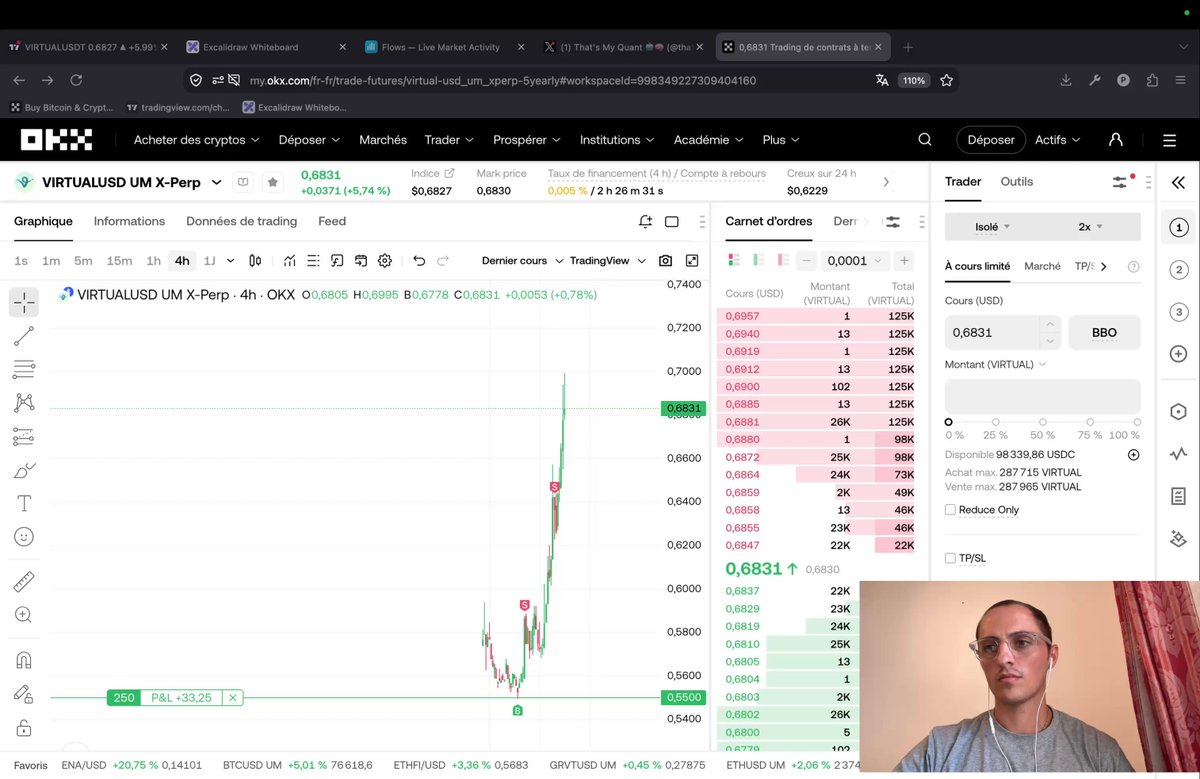This screenshot has width=1200, height=779.
Task: Open the chart settings gear
Action: (x=385, y=261)
